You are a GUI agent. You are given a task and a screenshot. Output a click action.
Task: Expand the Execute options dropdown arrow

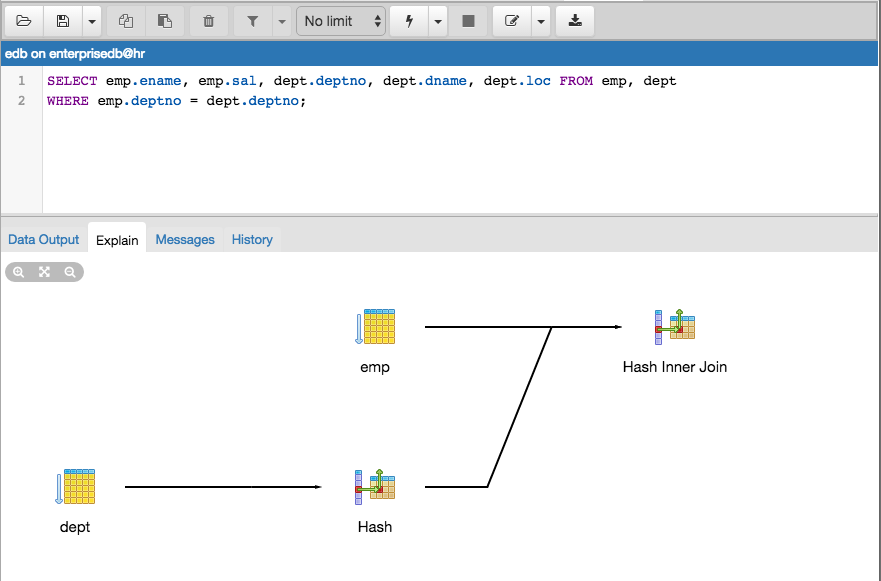[438, 21]
